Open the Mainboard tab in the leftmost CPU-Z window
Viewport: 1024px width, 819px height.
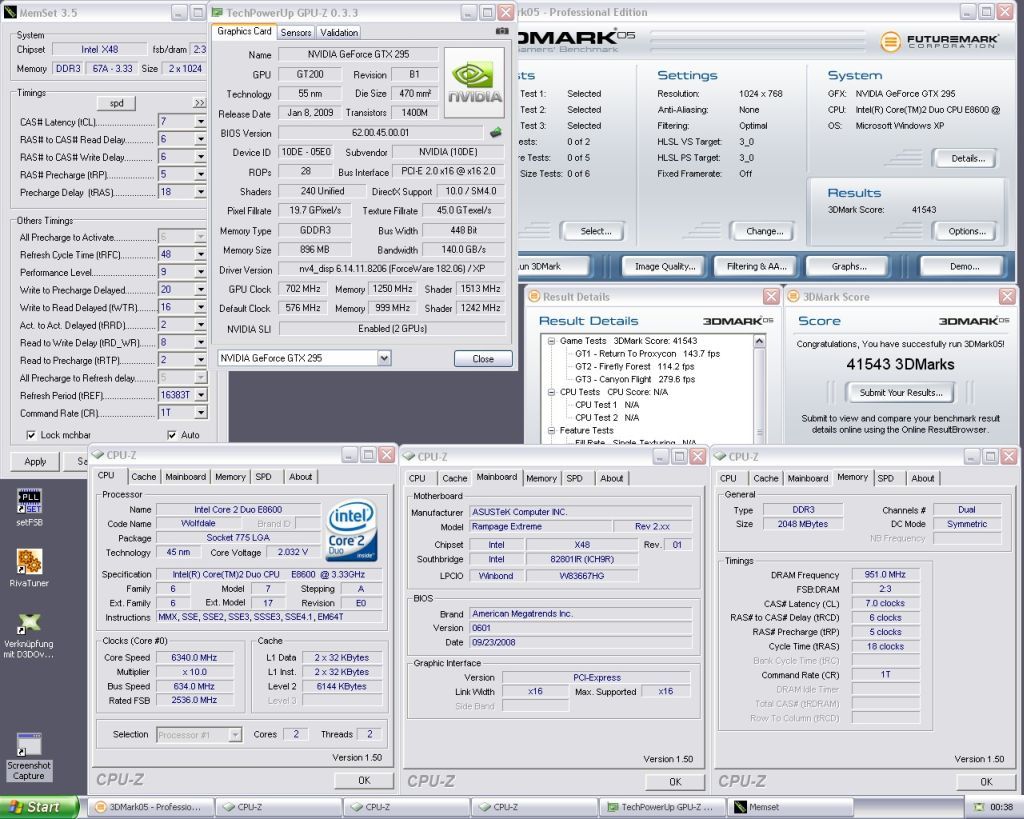click(x=185, y=477)
